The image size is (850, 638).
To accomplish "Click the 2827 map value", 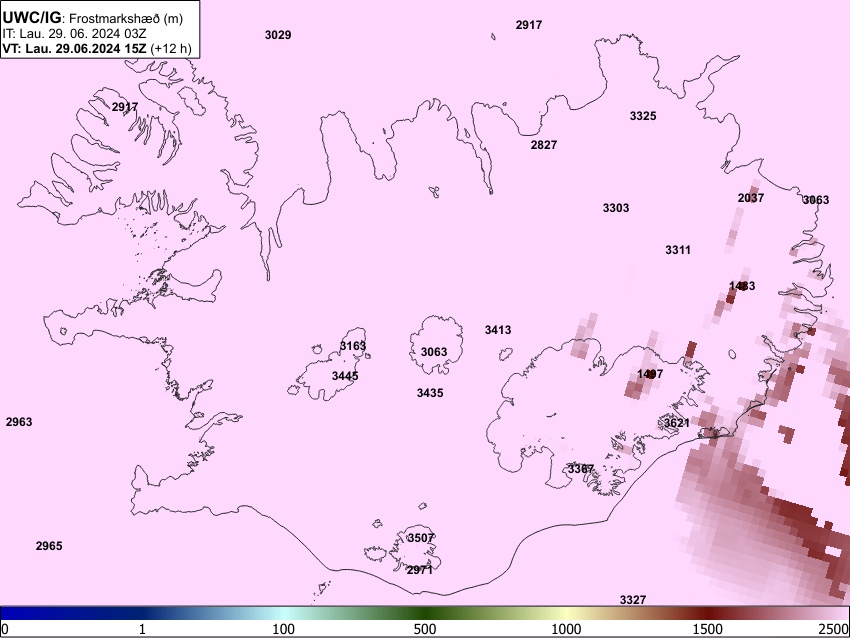I will pyautogui.click(x=544, y=145).
